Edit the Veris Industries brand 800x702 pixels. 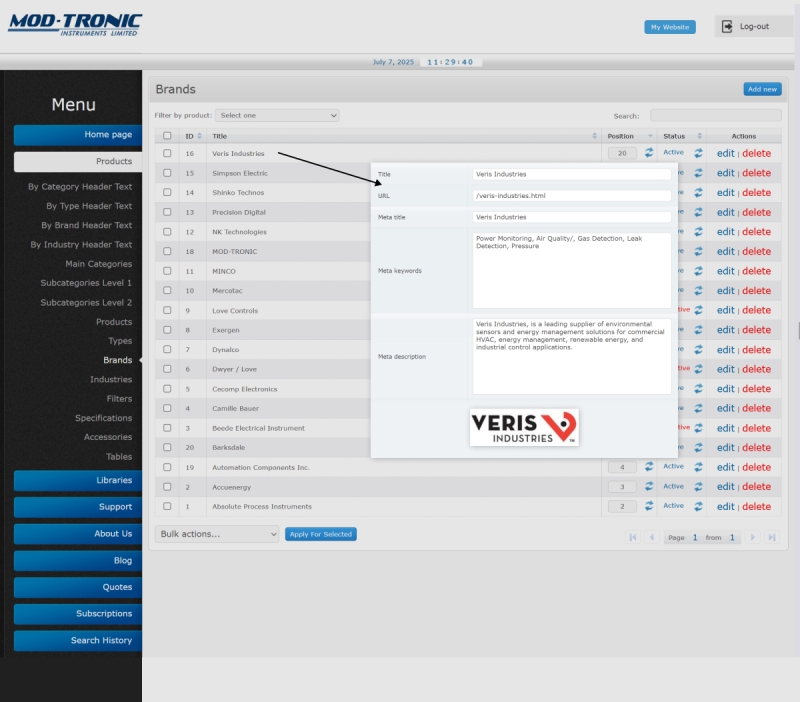(x=725, y=153)
